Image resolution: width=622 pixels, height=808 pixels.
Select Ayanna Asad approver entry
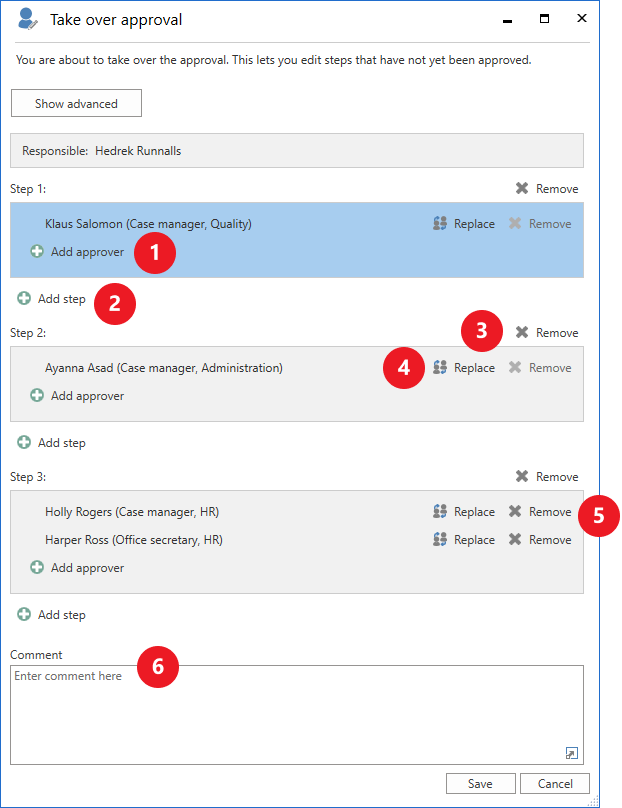pos(164,367)
